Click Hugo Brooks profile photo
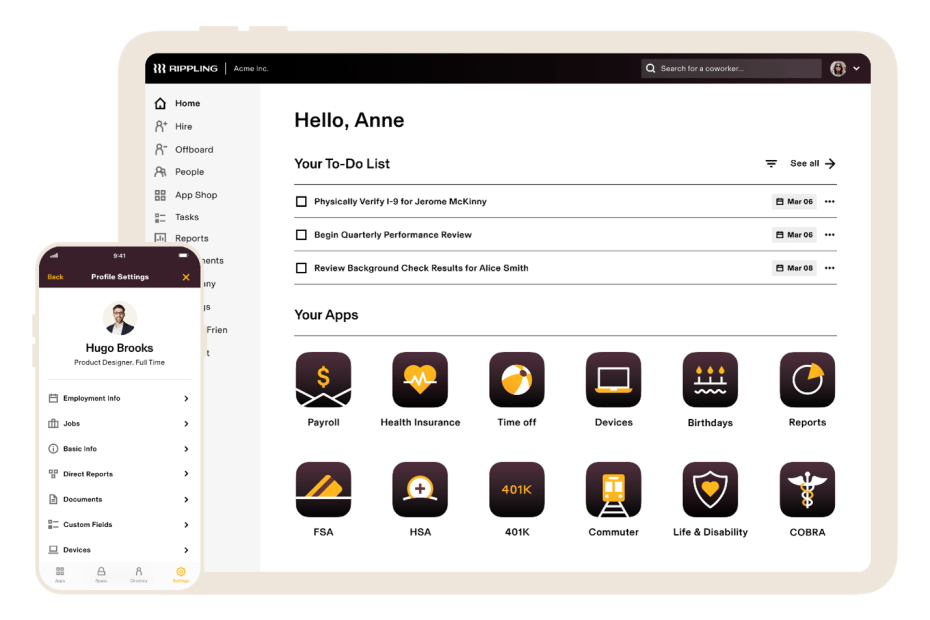The image size is (930, 620). [119, 319]
